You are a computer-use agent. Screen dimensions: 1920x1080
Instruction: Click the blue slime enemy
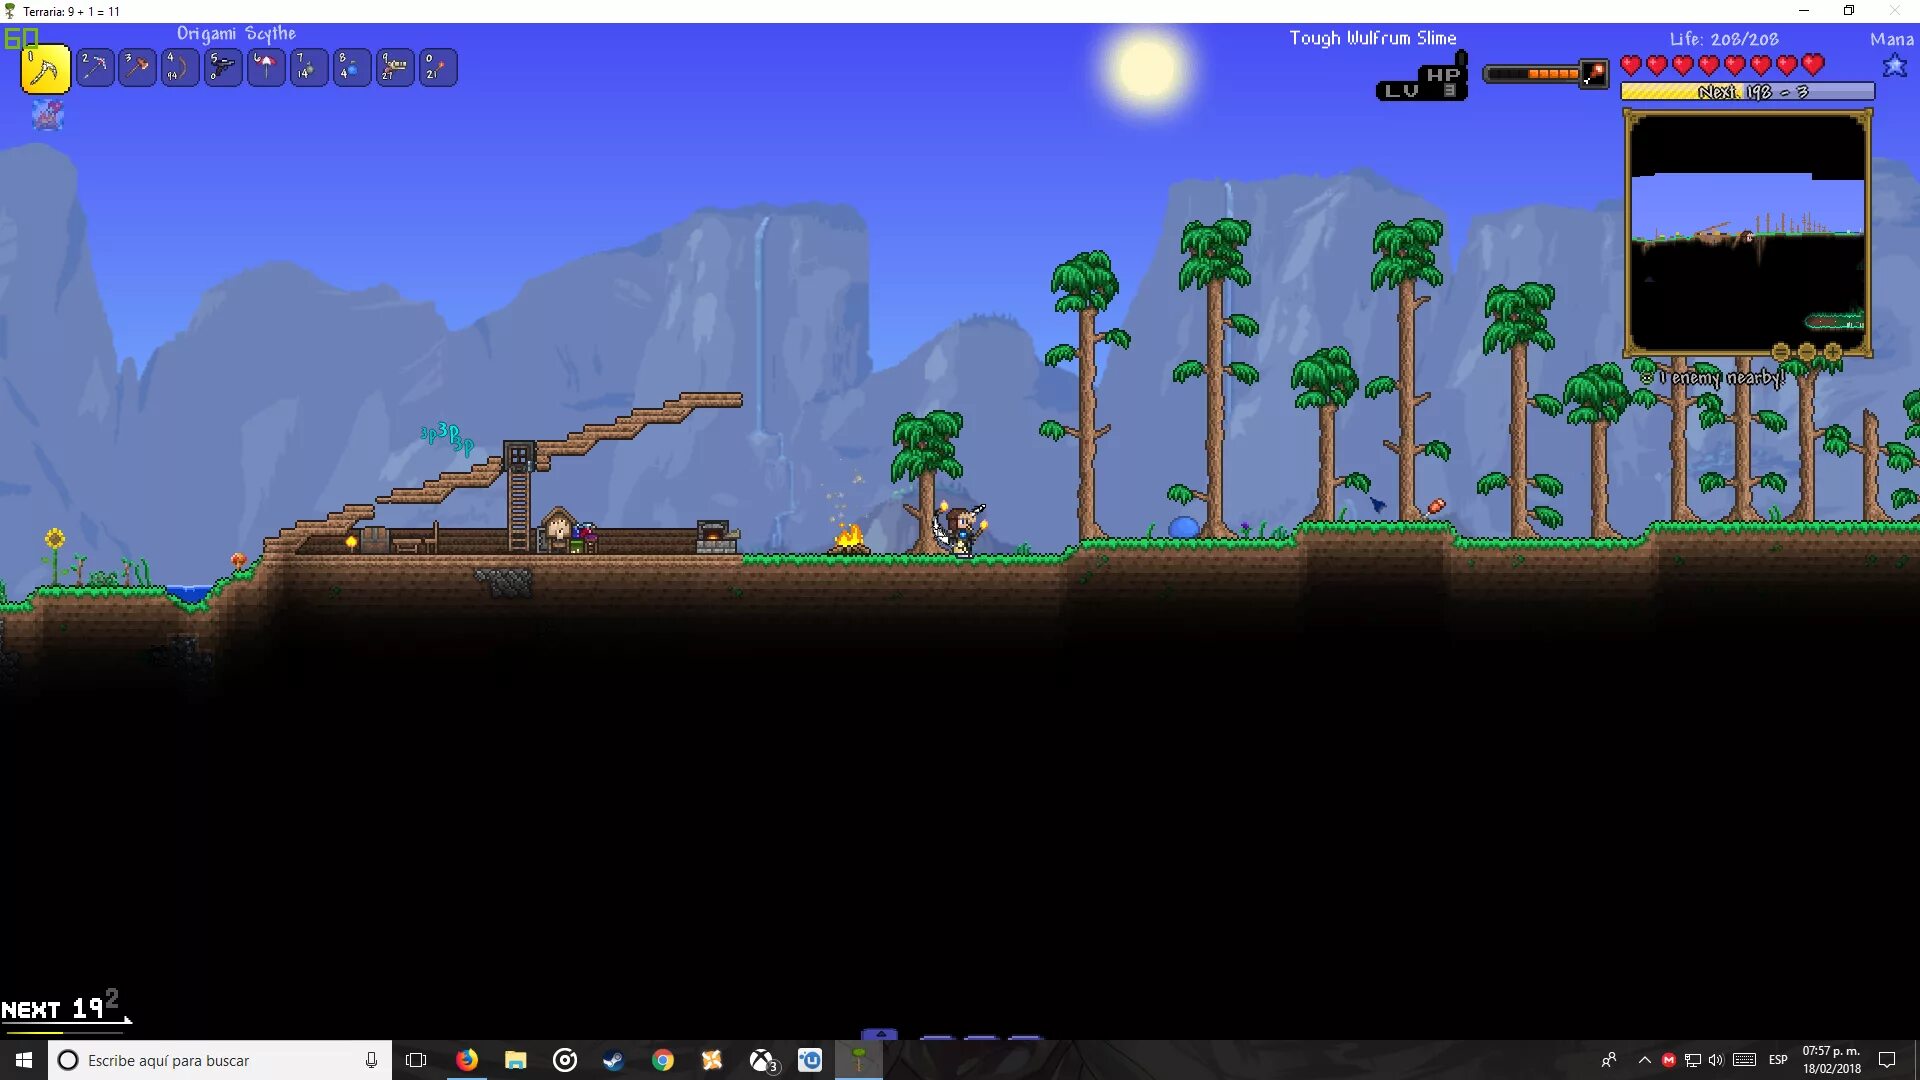point(1184,527)
